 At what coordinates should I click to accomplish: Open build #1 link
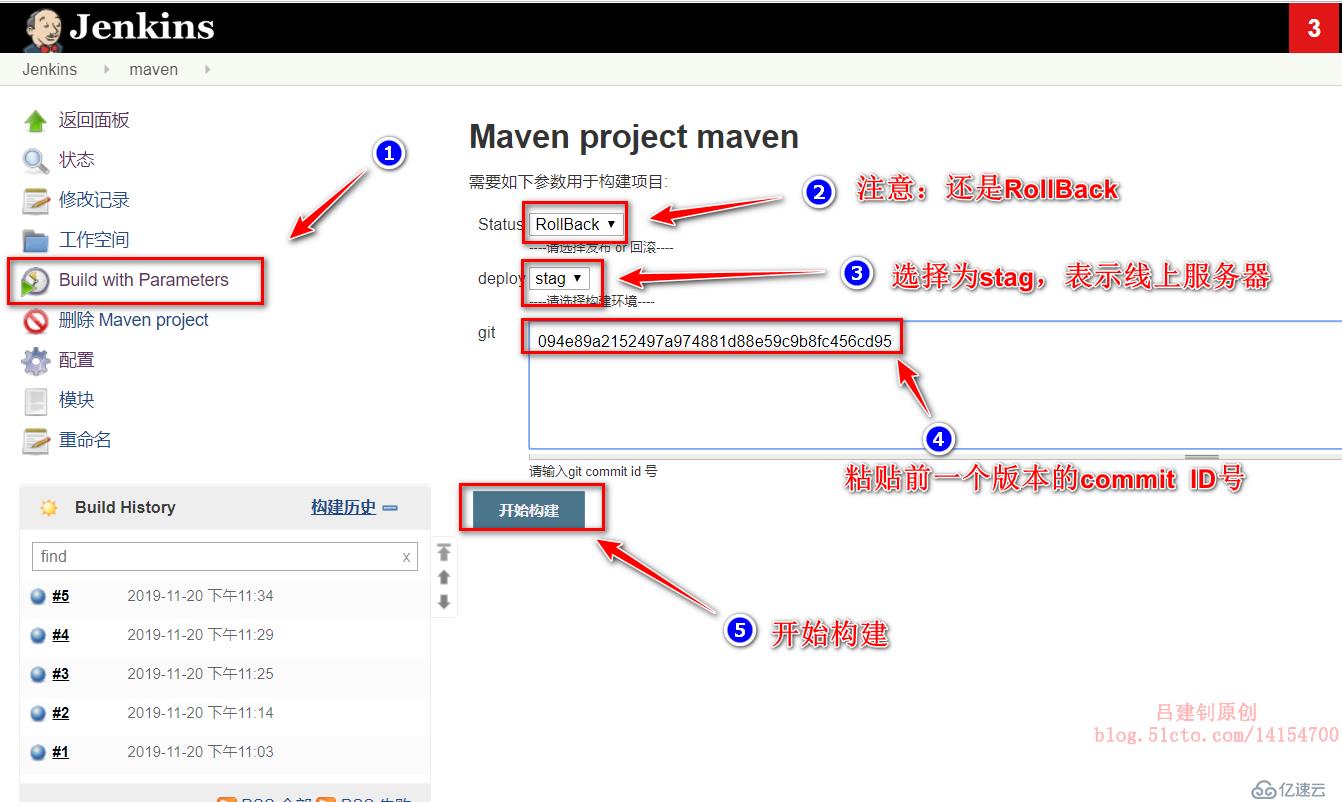61,752
